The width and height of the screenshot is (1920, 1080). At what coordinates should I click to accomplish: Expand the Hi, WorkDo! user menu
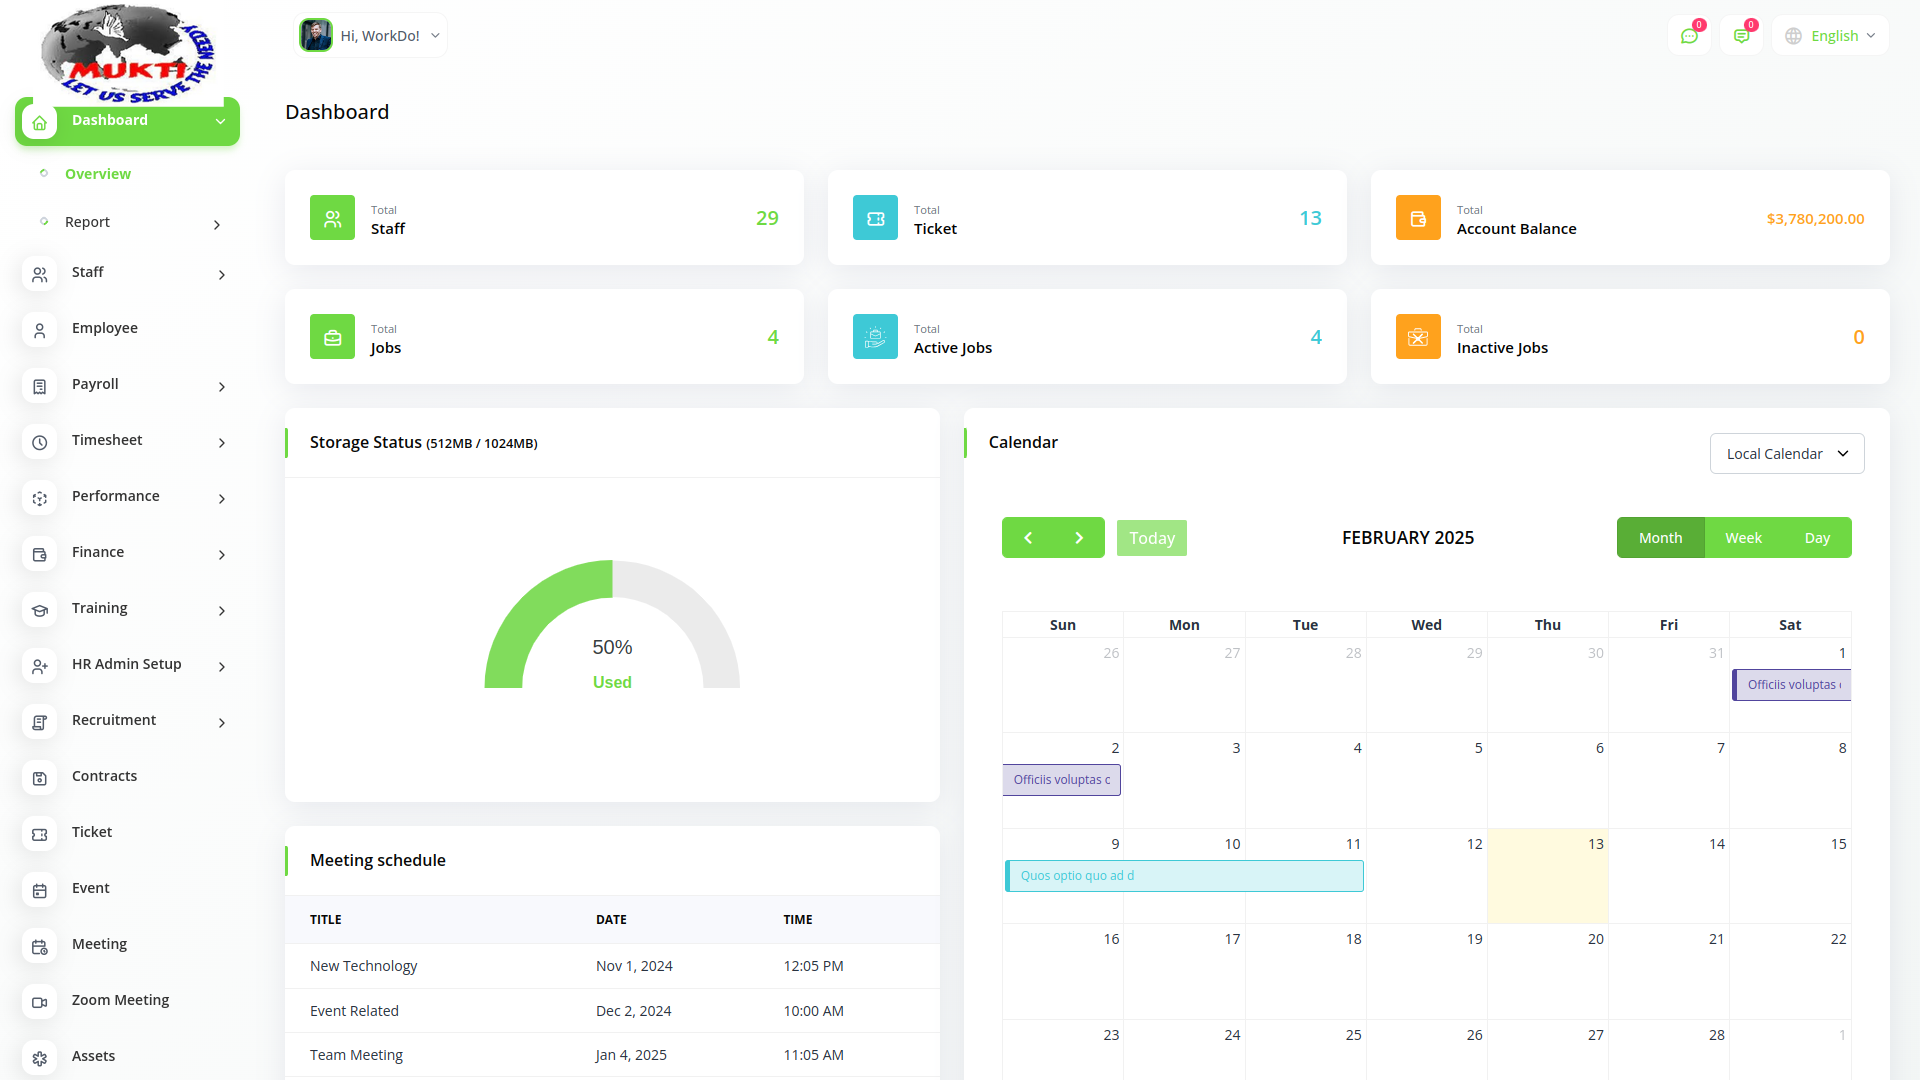coord(371,36)
